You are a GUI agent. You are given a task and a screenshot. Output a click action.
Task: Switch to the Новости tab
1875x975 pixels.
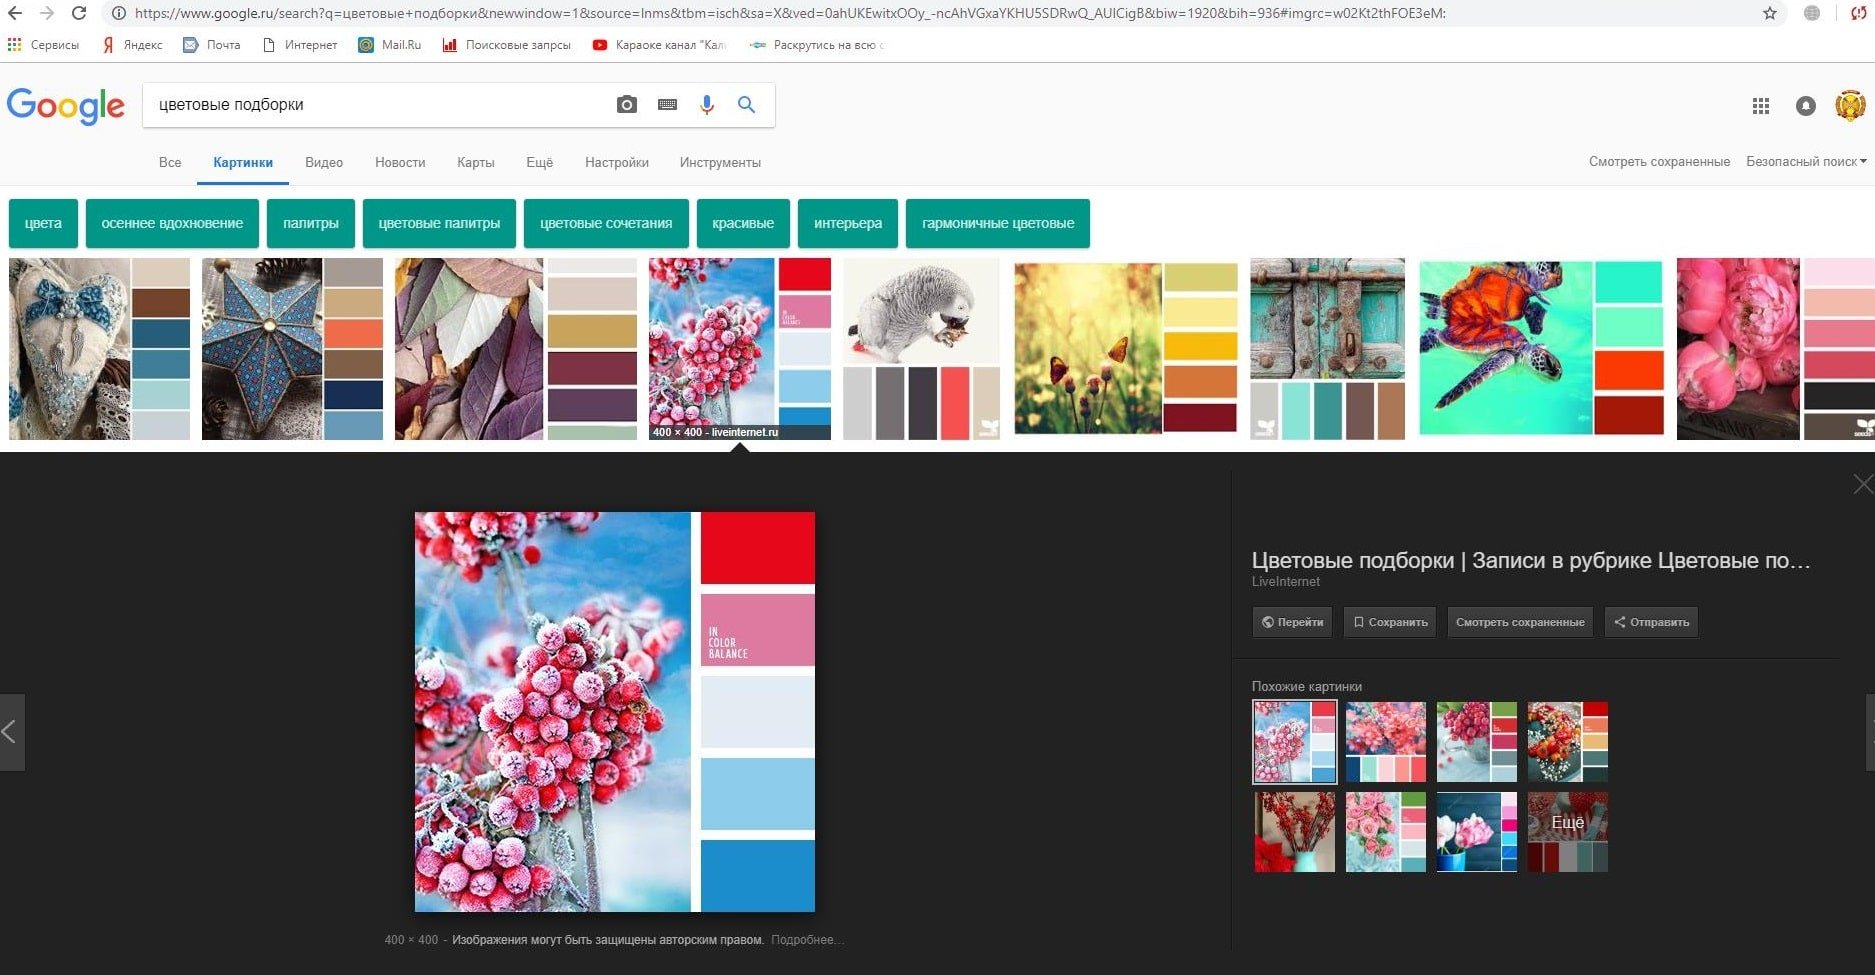click(x=400, y=163)
